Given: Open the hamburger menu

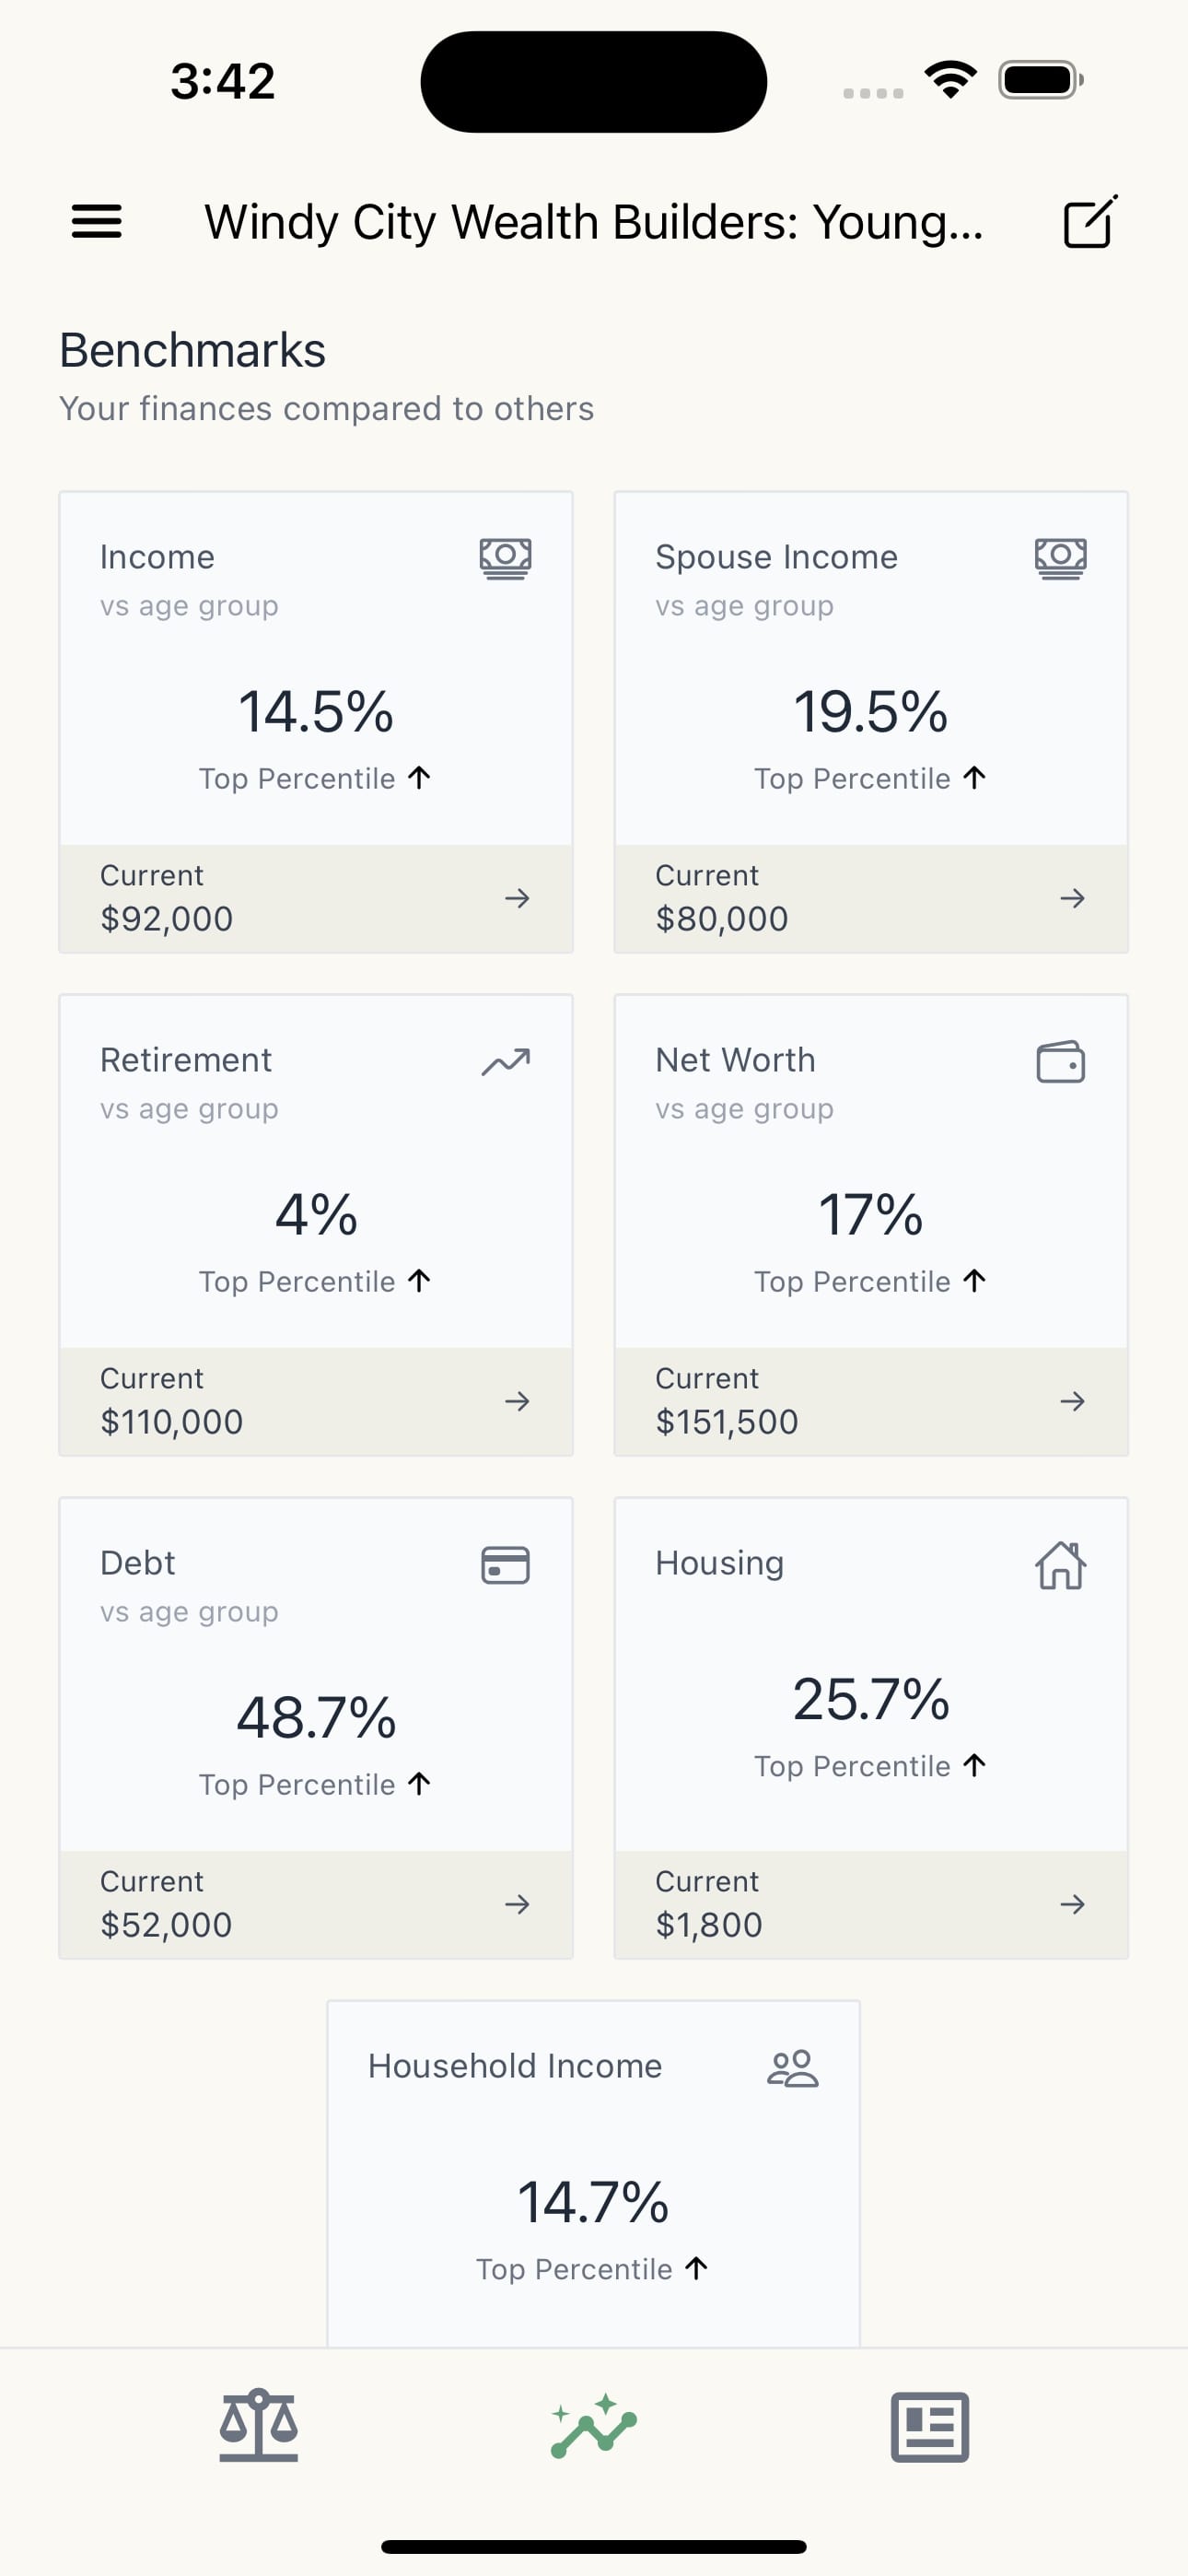Looking at the screenshot, I should click(x=96, y=221).
